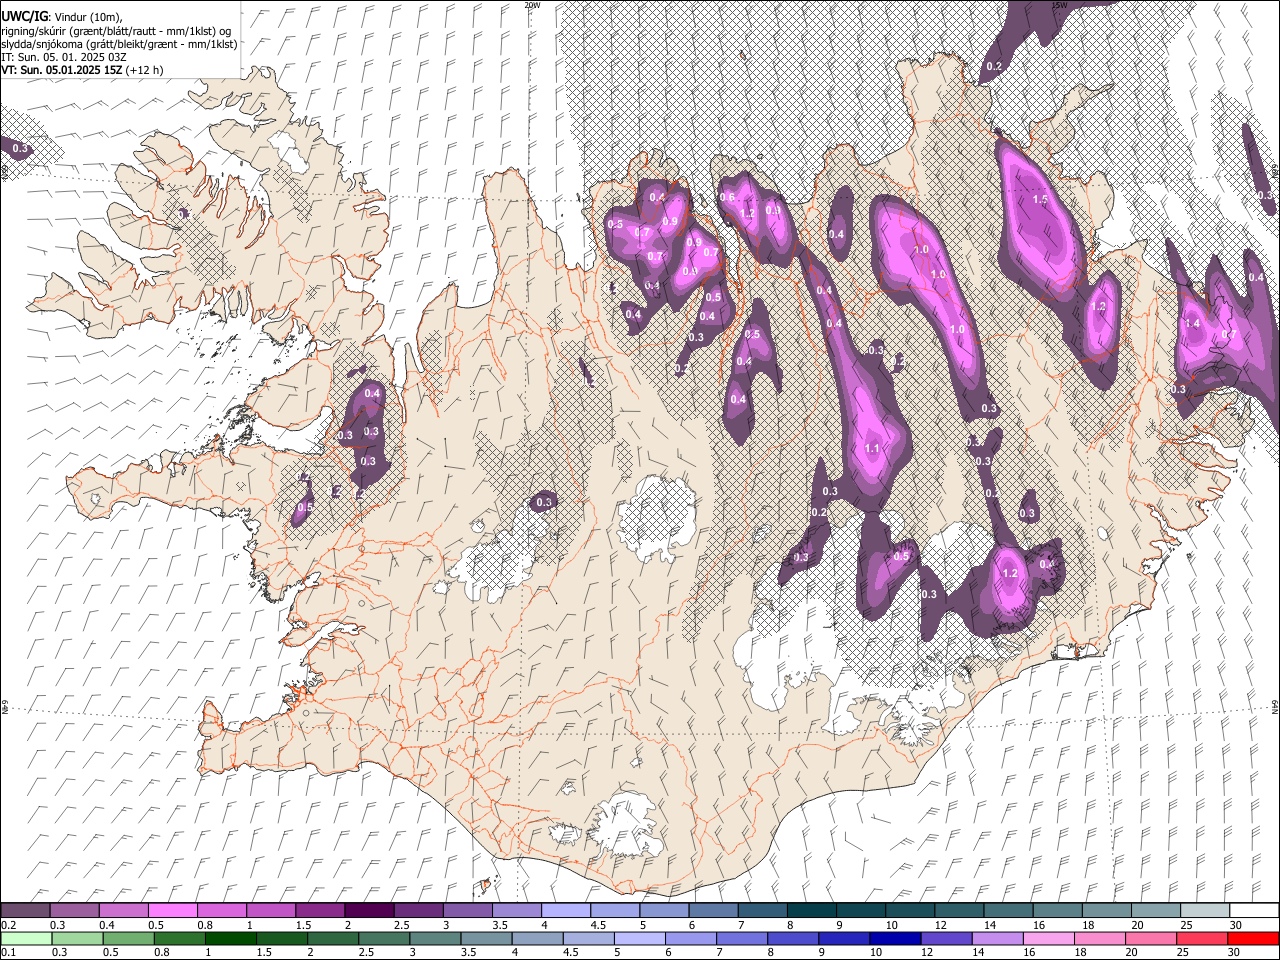This screenshot has width=1280, height=960.
Task: Click the '64N' latitude label on the right edge
Action: pyautogui.click(x=1275, y=707)
